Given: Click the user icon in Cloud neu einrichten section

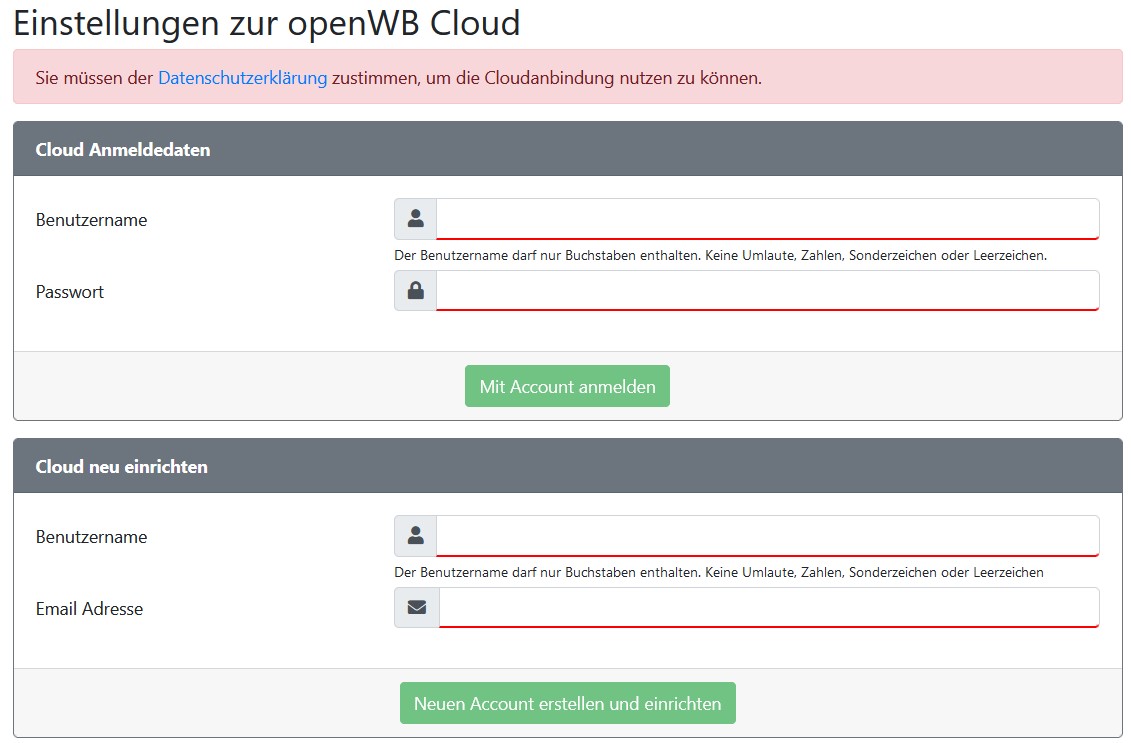Looking at the screenshot, I should tap(415, 535).
